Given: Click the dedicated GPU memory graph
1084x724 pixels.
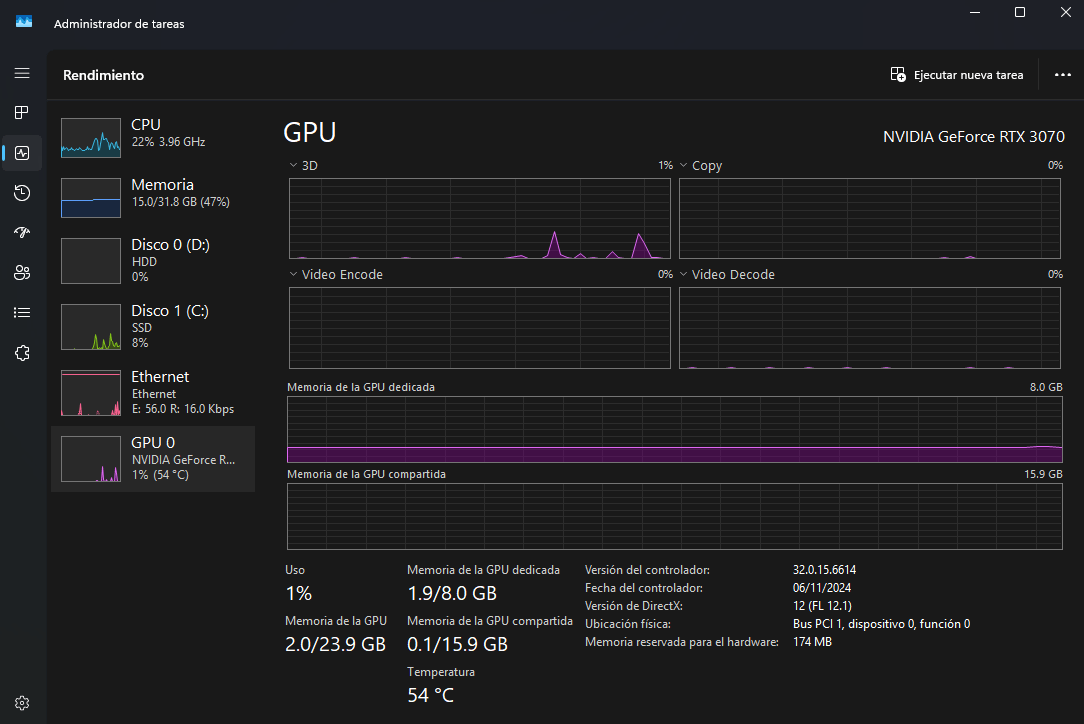Looking at the screenshot, I should (x=675, y=429).
